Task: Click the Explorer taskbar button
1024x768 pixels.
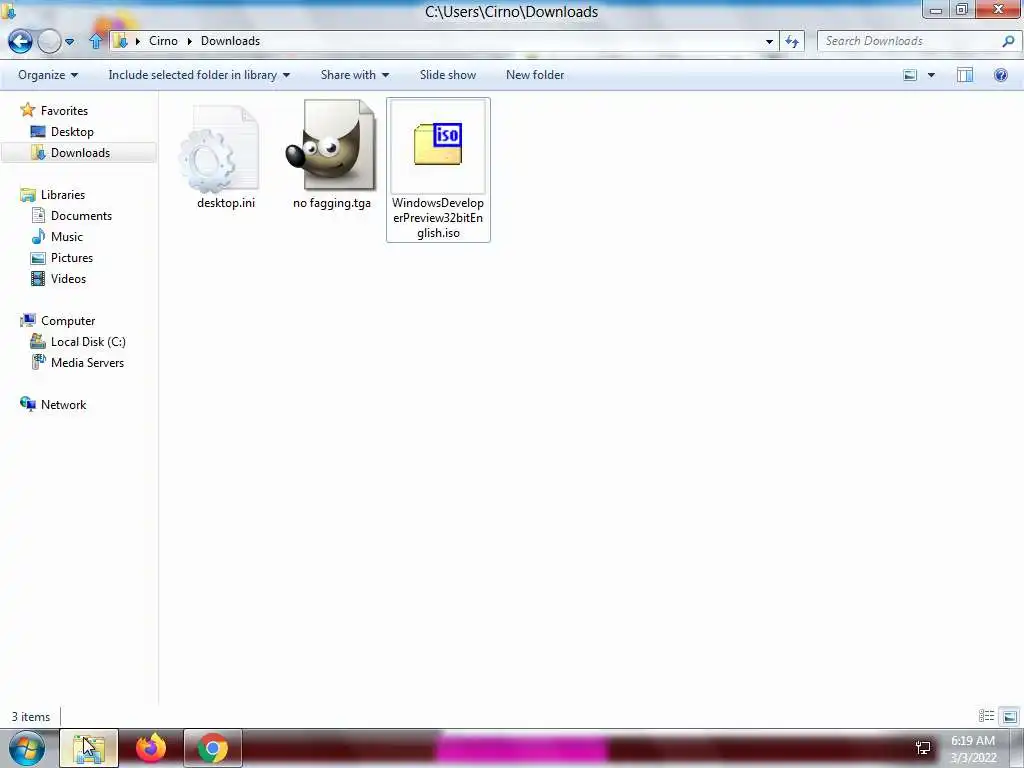Action: point(89,748)
